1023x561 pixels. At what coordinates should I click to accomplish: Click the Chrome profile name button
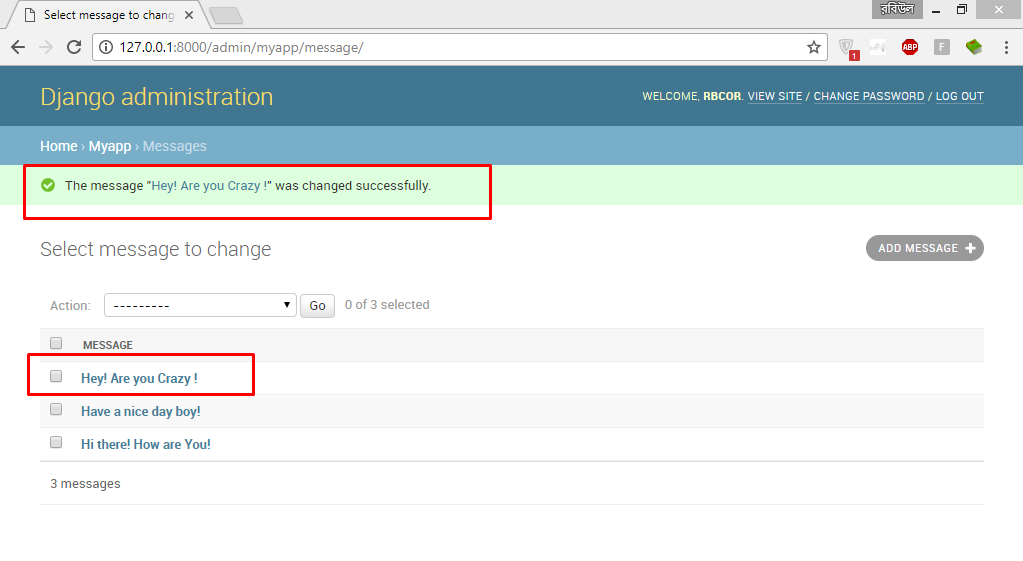[895, 9]
